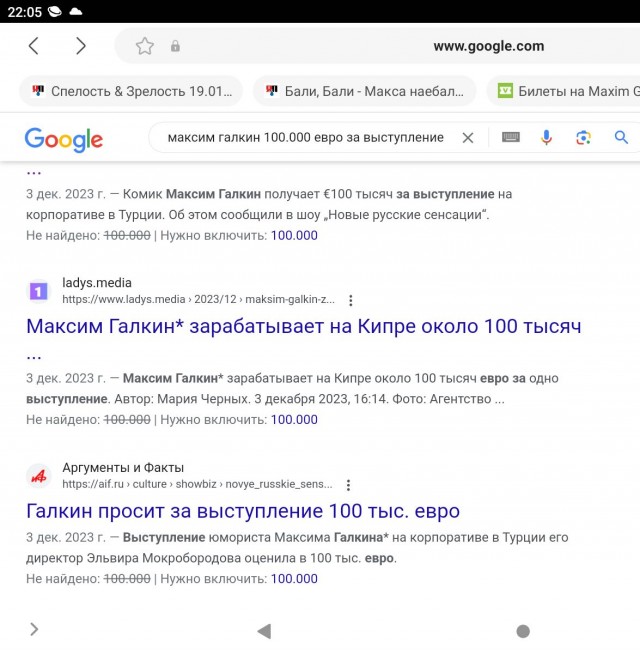Image resolution: width=640 pixels, height=654 pixels.
Task: Tap the Android back triangle button
Action: [x=265, y=631]
